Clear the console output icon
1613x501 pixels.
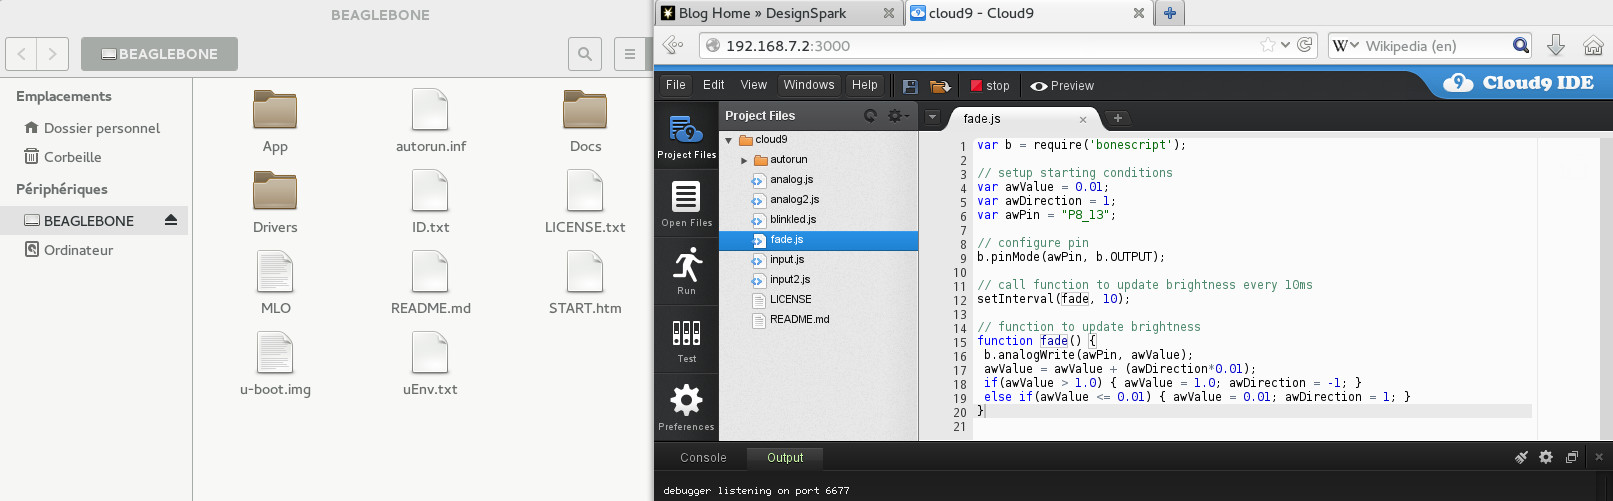pyautogui.click(x=1521, y=457)
